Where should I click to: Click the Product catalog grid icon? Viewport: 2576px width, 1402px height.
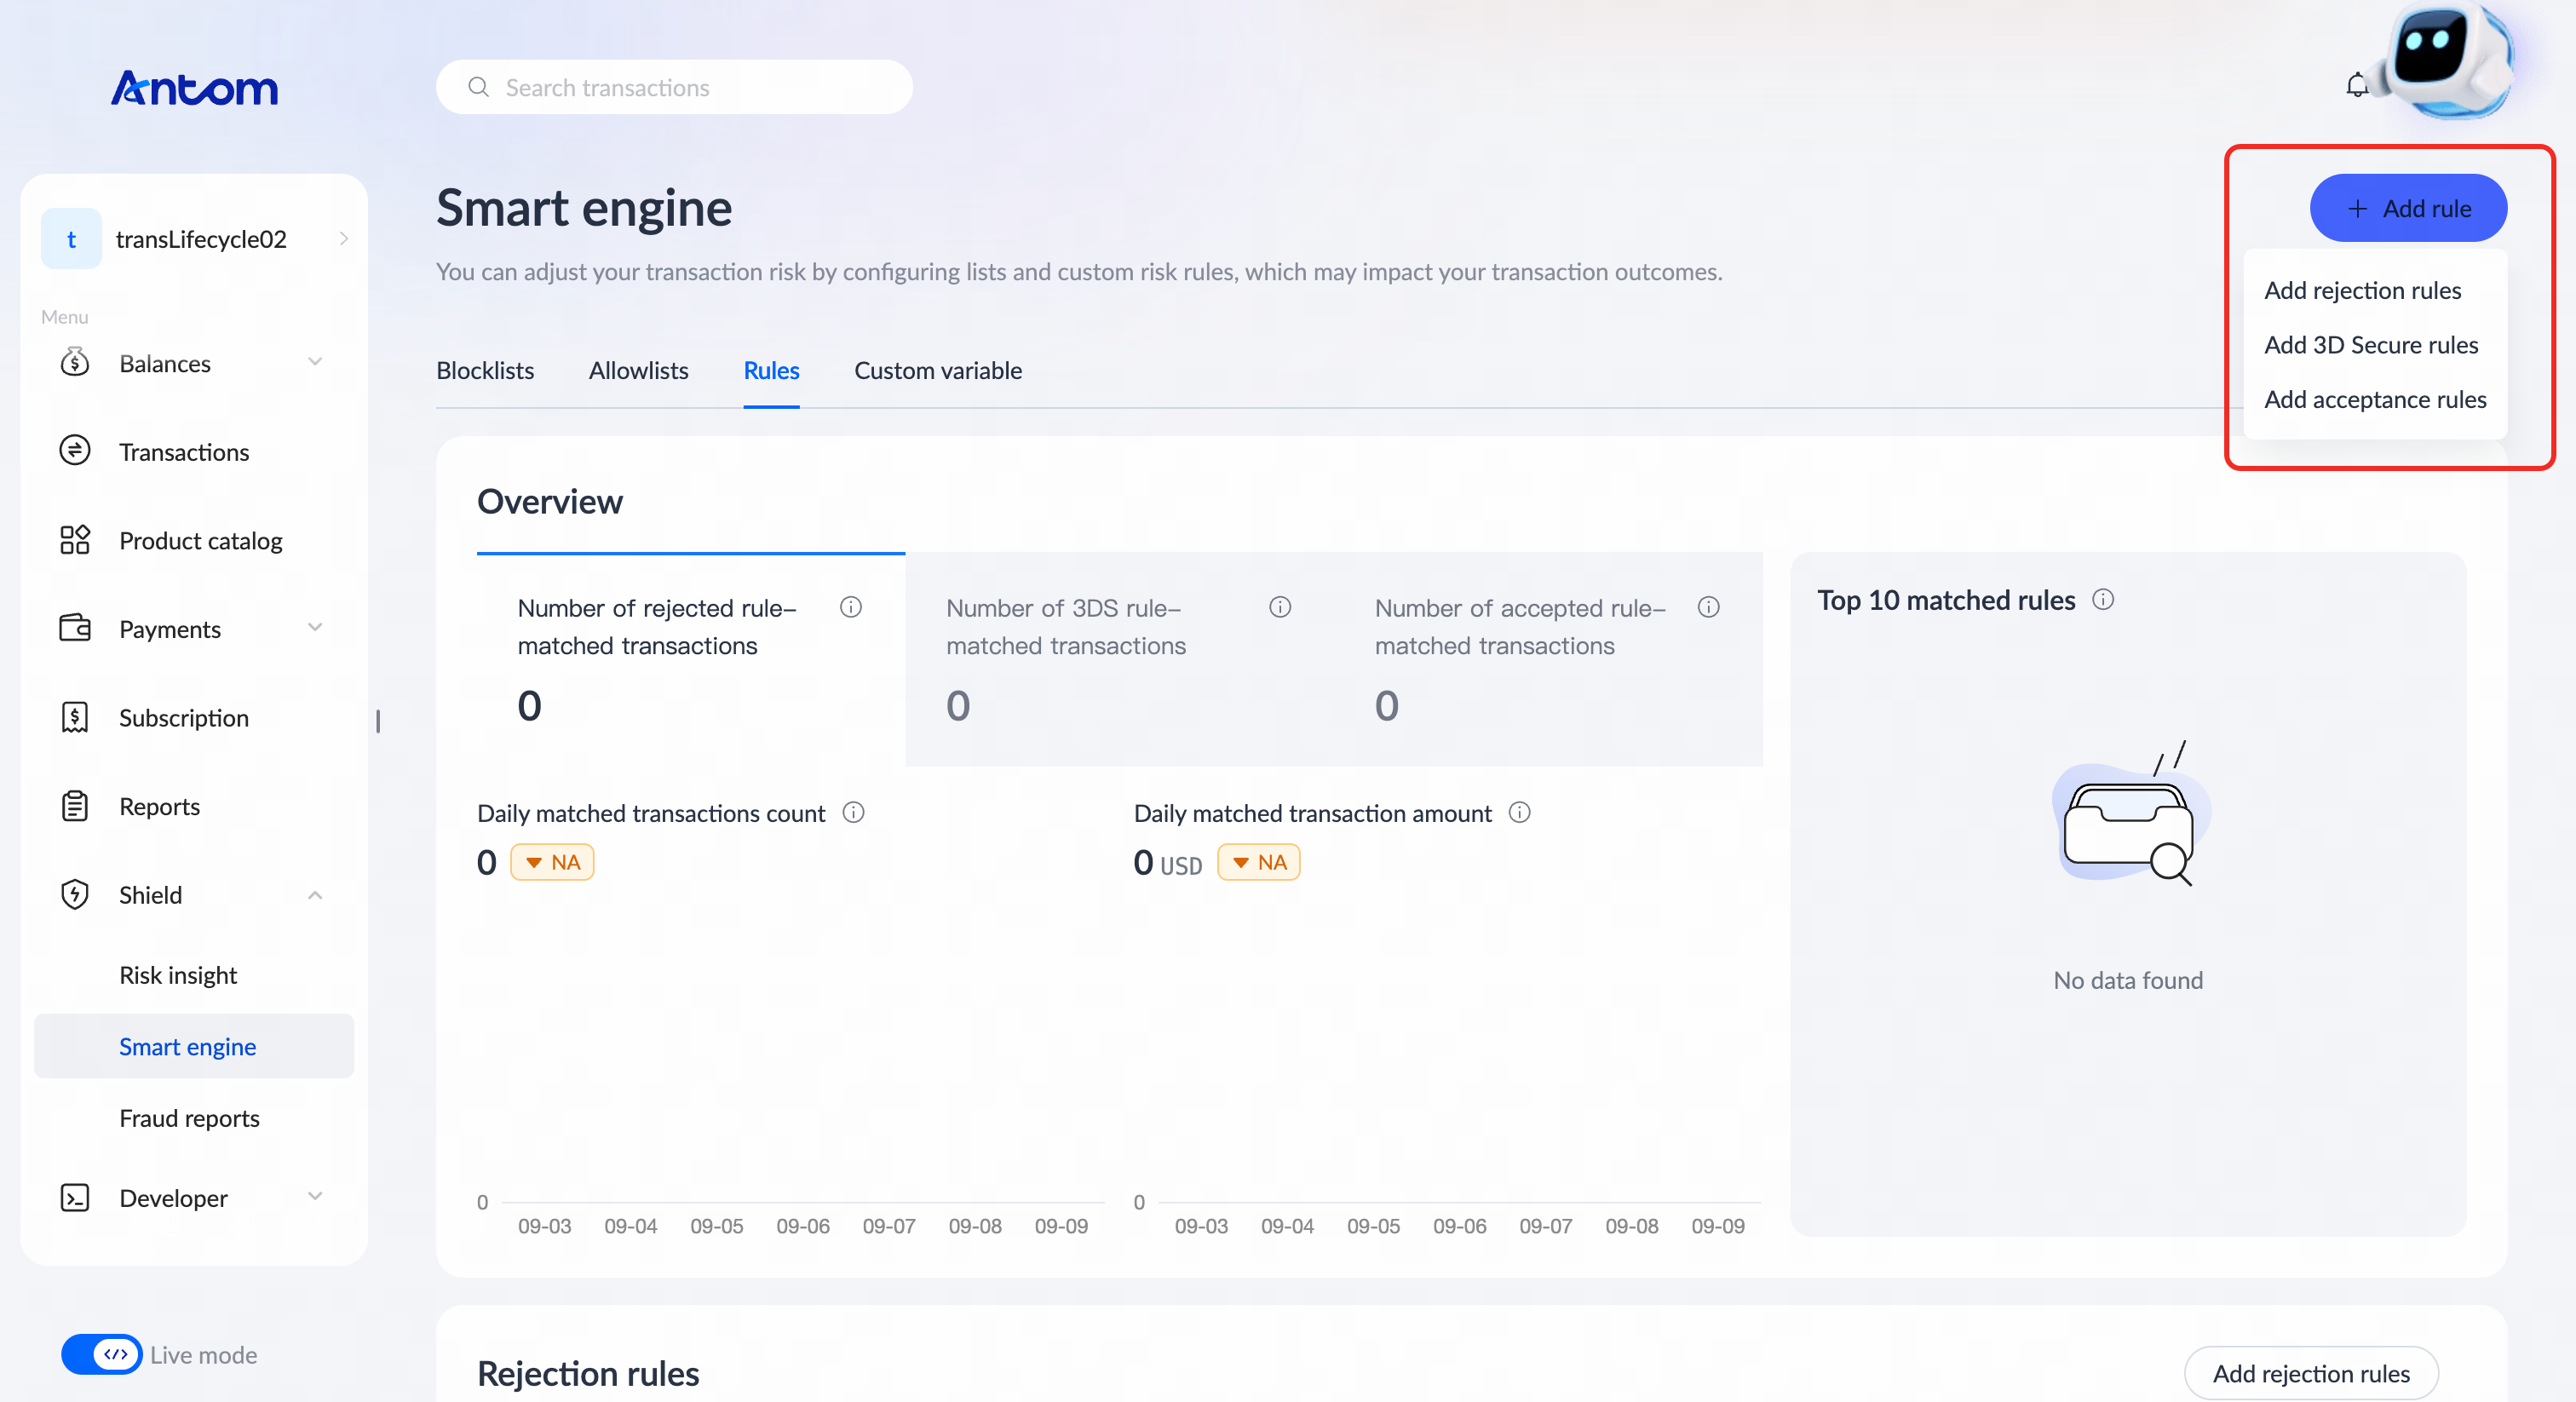tap(75, 540)
